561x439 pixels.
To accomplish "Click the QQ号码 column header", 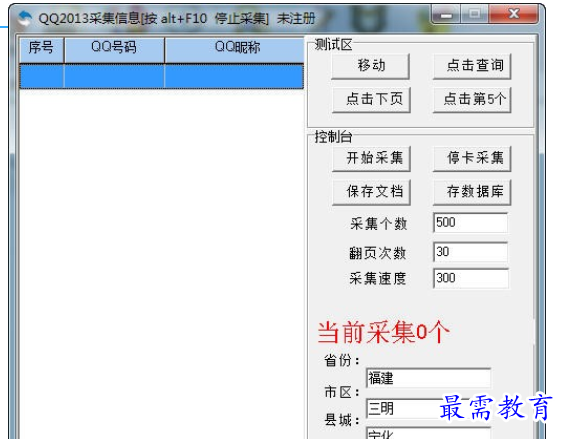I will (114, 49).
